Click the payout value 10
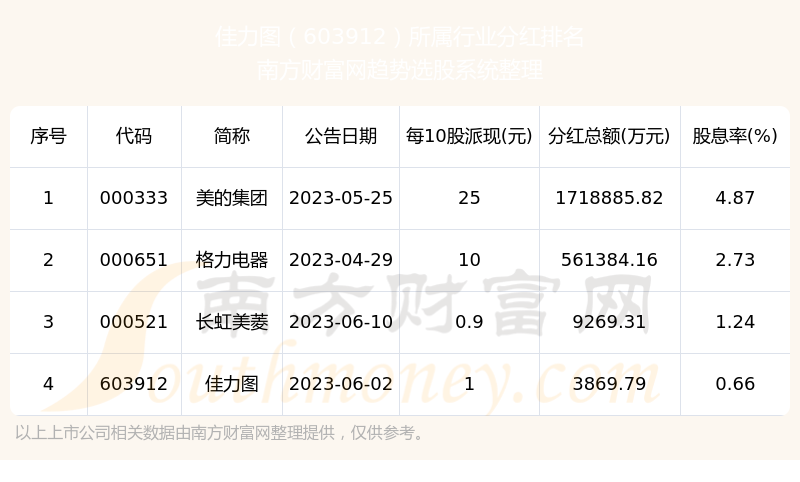The height and width of the screenshot is (482, 800). [x=469, y=260]
